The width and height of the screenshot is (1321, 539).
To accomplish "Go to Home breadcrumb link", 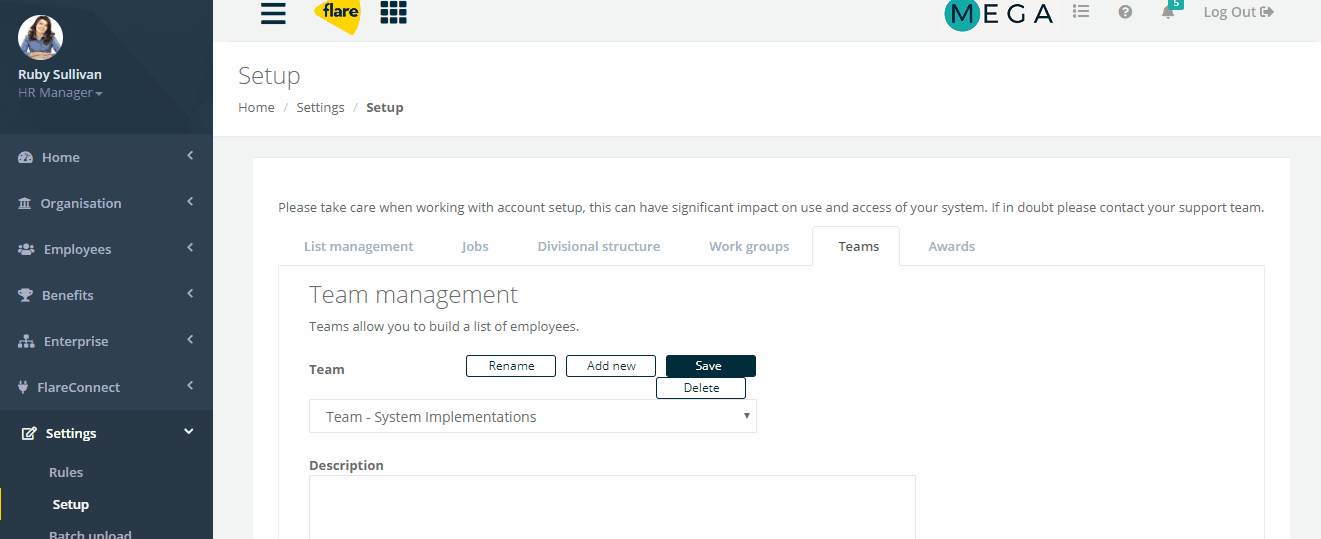I will point(256,107).
